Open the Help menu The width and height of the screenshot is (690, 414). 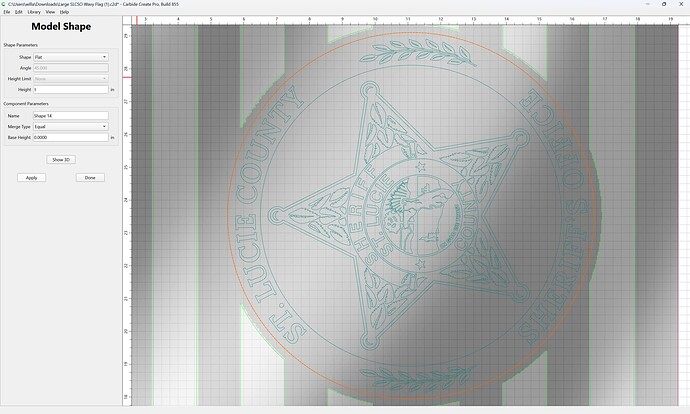(x=64, y=12)
